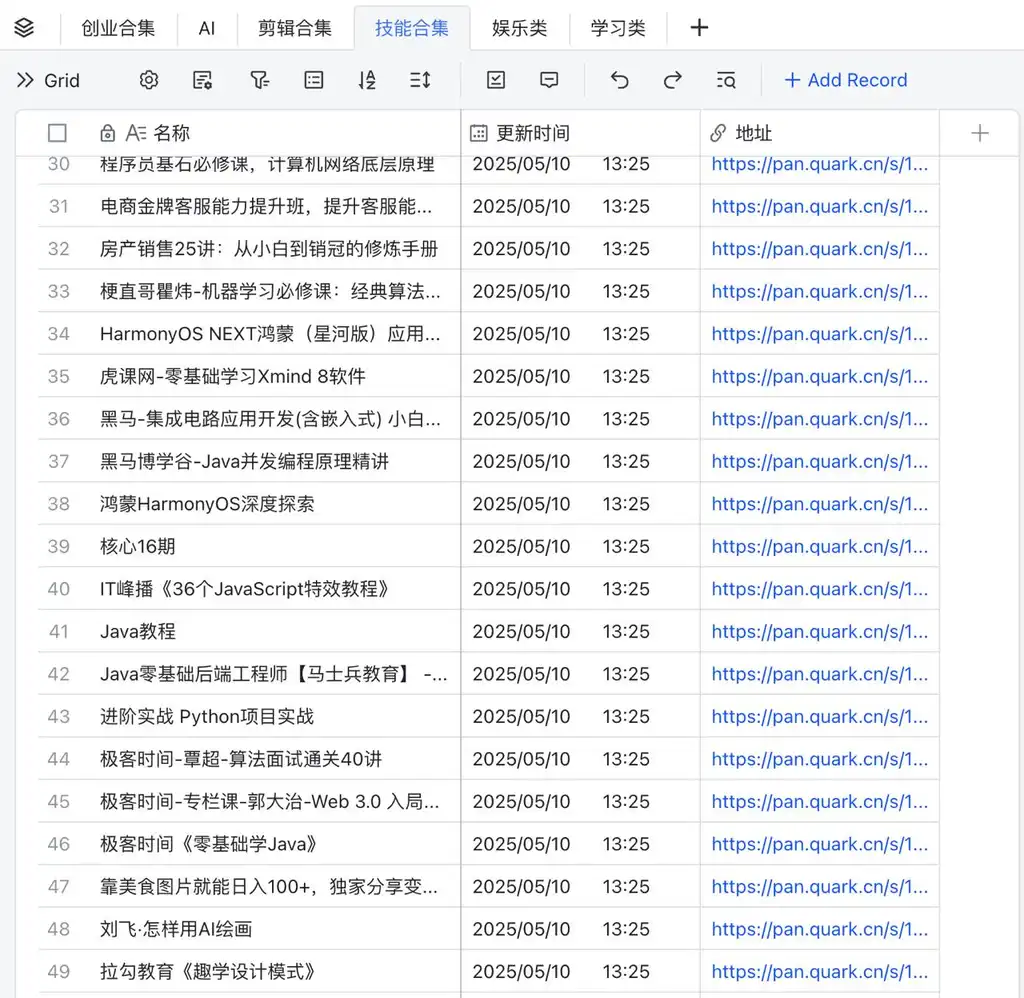Add a new column with plus

point(980,133)
